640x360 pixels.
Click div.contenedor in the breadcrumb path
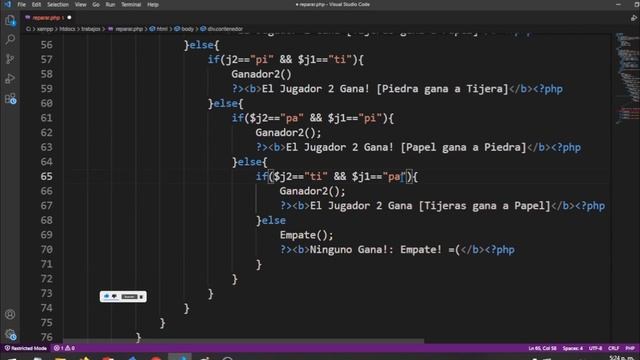point(225,29)
